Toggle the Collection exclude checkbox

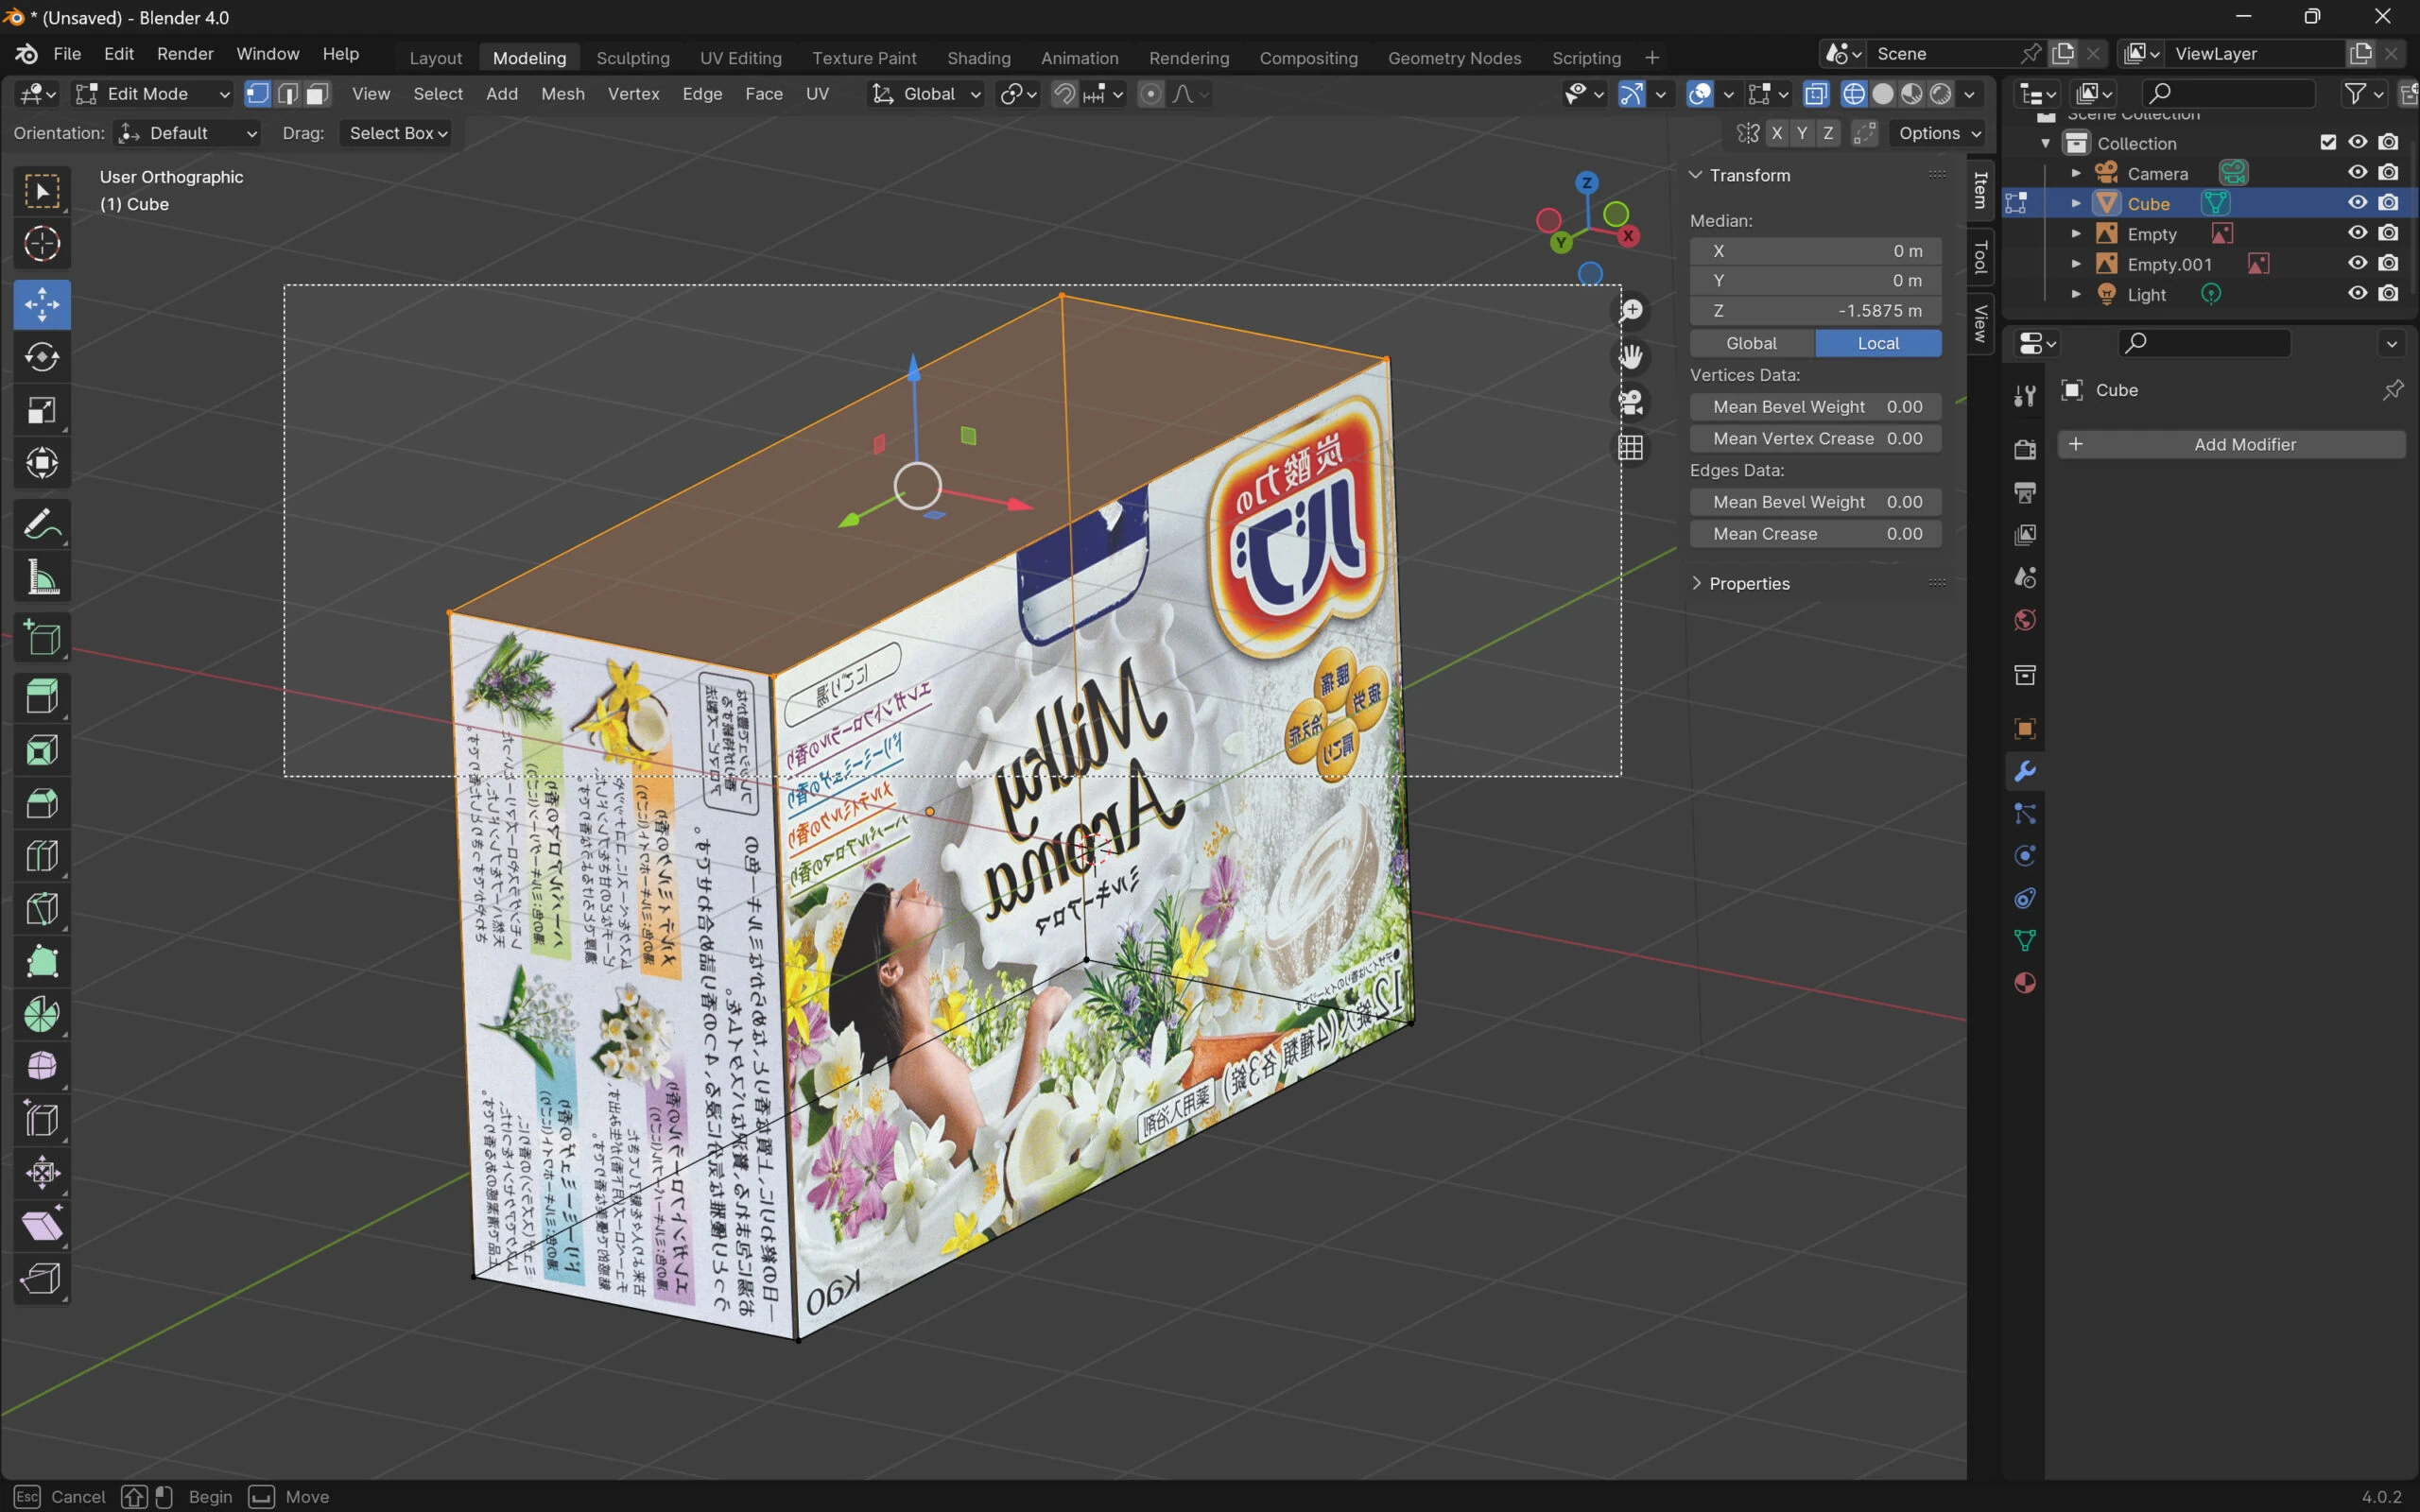pyautogui.click(x=2328, y=143)
